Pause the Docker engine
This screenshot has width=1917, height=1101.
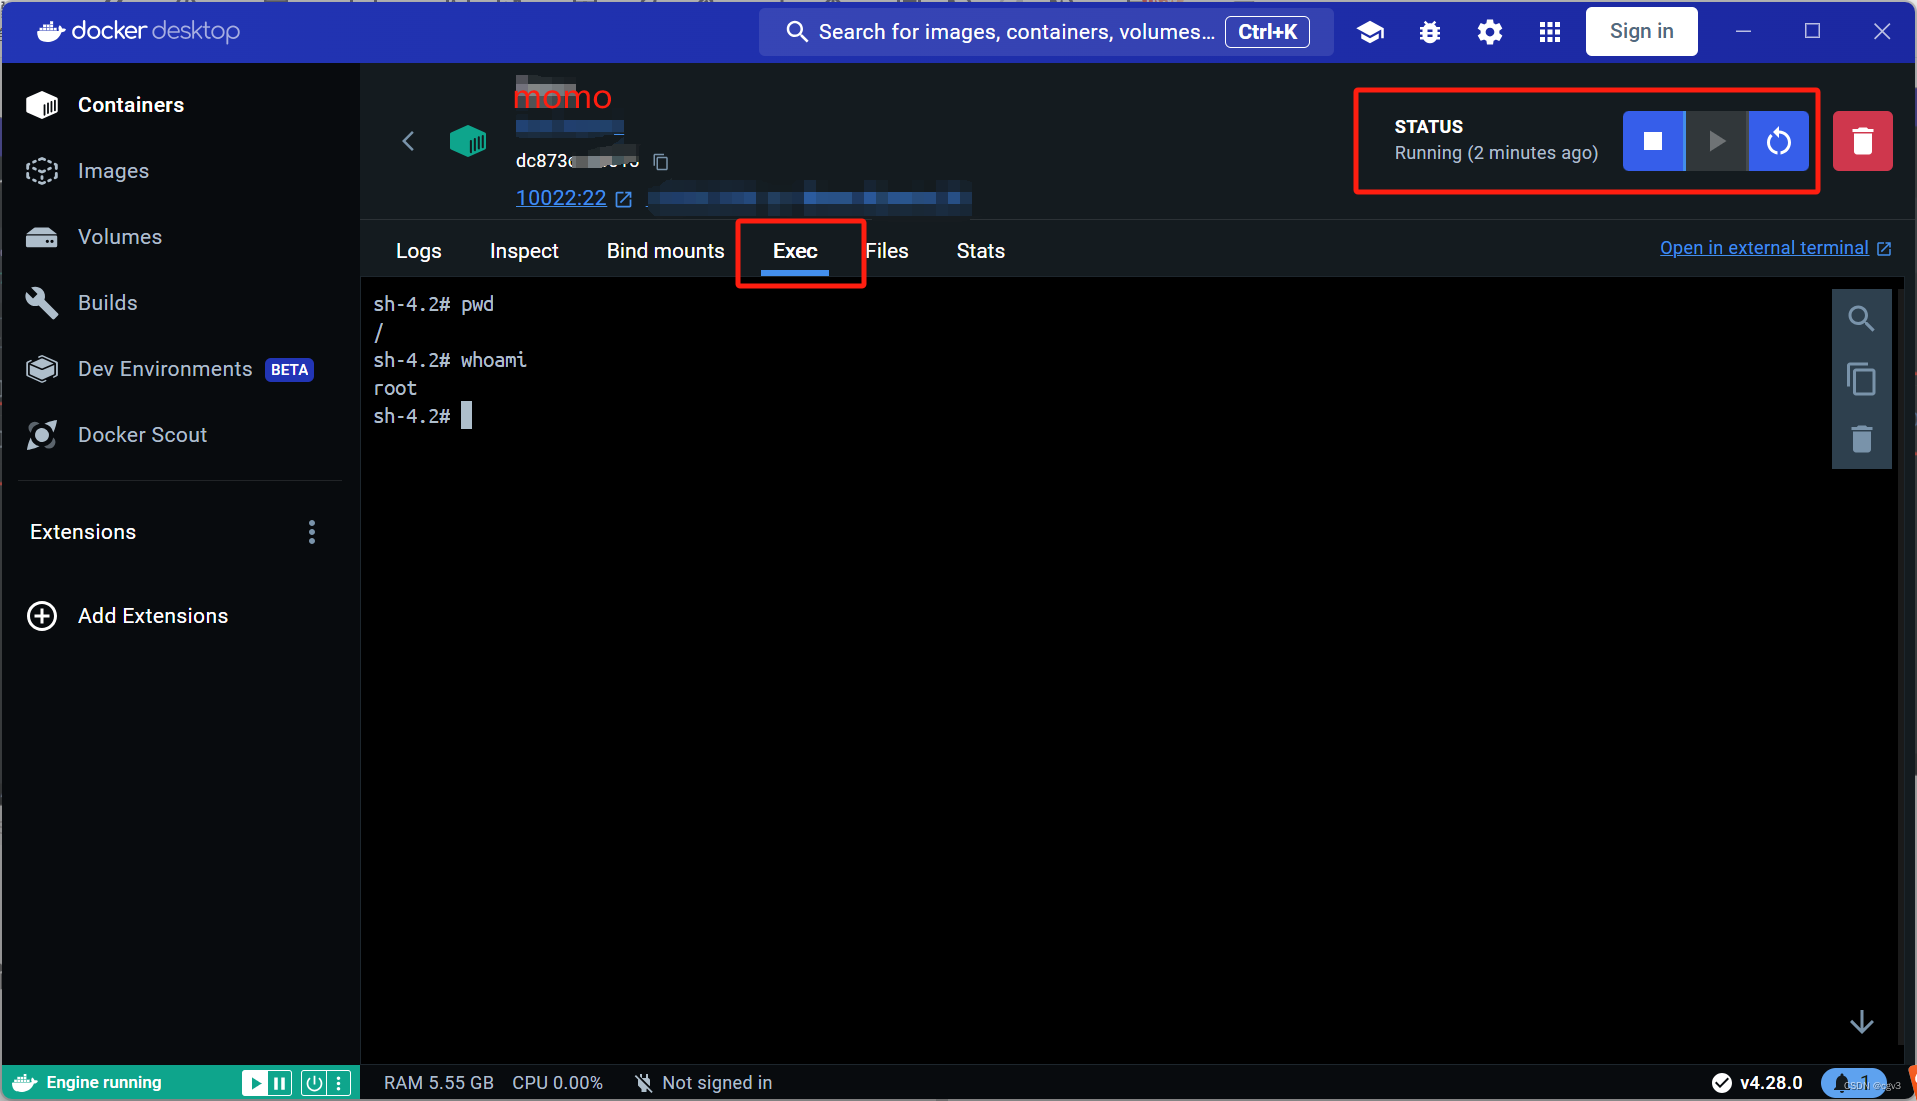coord(280,1083)
